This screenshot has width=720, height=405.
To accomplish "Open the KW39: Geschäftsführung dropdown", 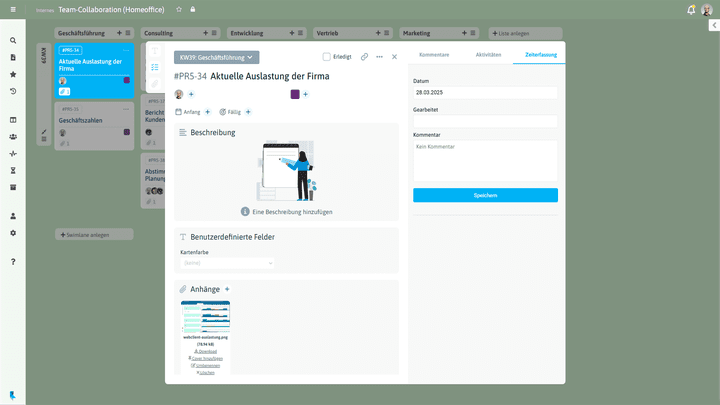I will [x=216, y=58].
